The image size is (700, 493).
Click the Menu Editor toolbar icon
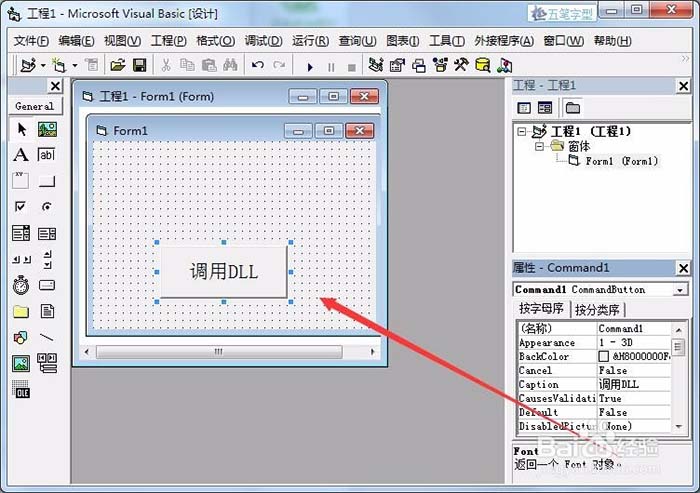[92, 66]
